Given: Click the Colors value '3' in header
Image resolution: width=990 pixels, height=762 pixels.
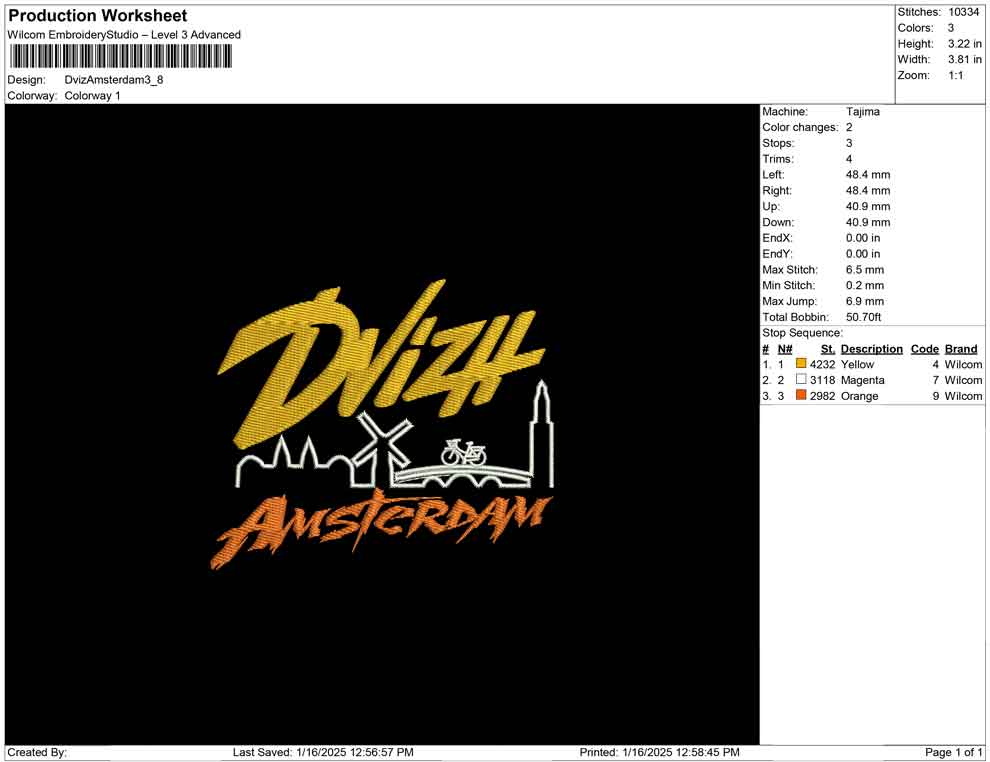Looking at the screenshot, I should click(x=951, y=28).
